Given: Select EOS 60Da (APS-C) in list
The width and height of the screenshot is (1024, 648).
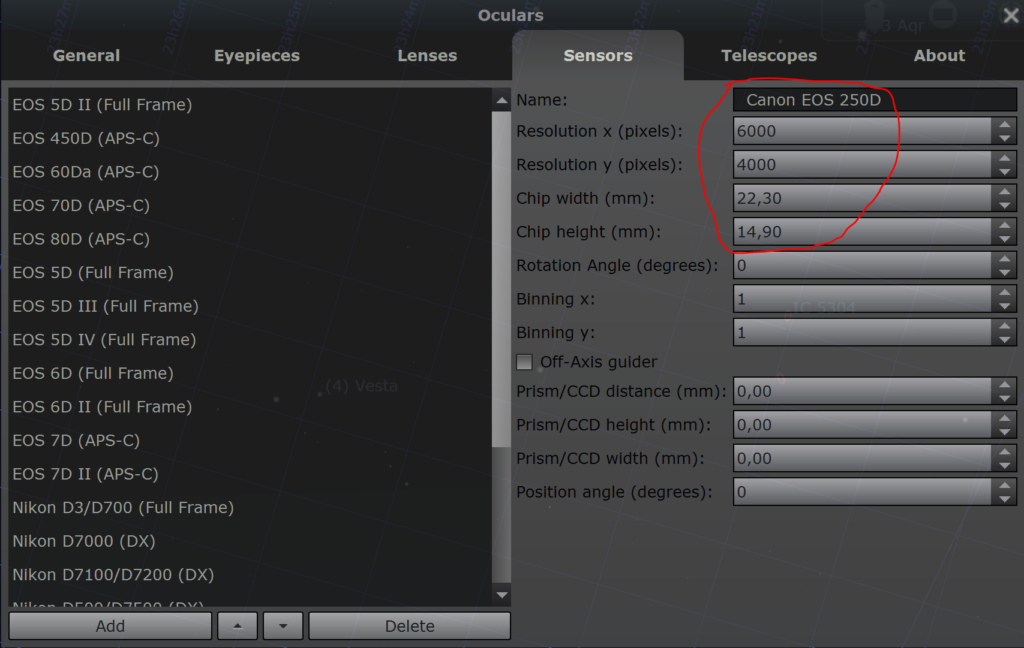Looking at the screenshot, I should (86, 172).
